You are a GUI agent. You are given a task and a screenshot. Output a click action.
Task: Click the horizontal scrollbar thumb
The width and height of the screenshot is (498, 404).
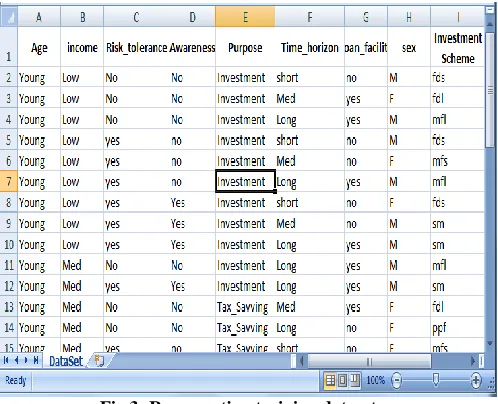(x=370, y=361)
